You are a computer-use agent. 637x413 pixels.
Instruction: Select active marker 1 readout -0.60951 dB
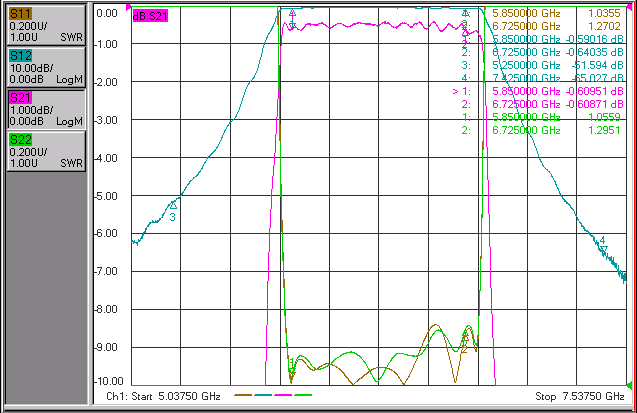(595, 91)
